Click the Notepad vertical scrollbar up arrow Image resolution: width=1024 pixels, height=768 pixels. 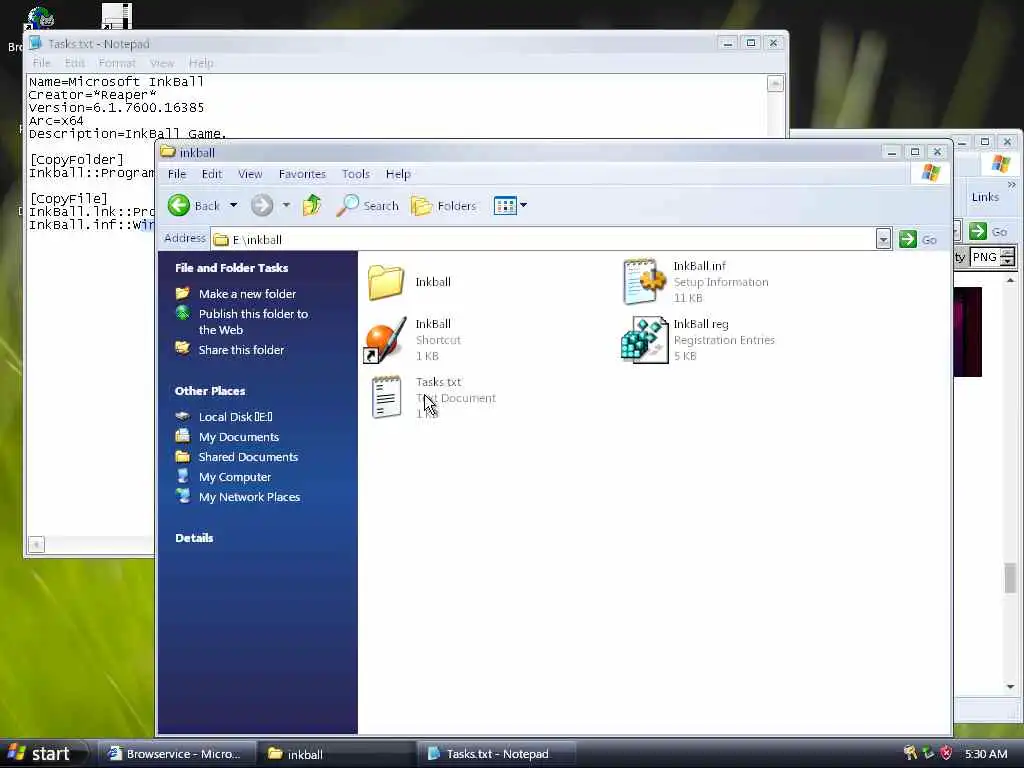[x=775, y=84]
